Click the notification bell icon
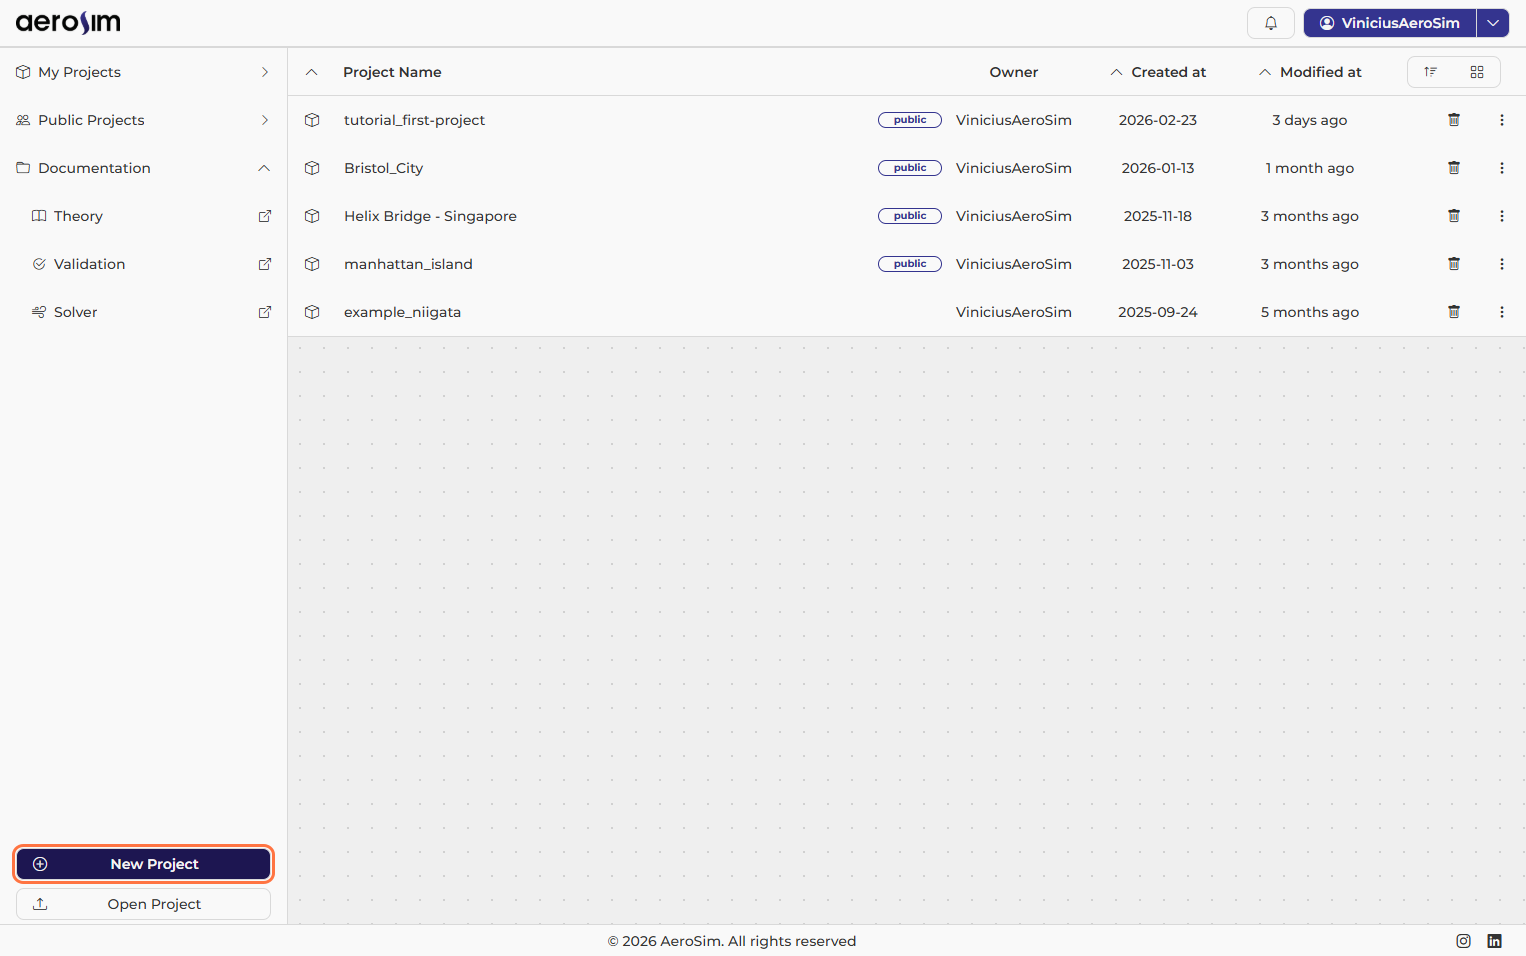 [x=1270, y=23]
